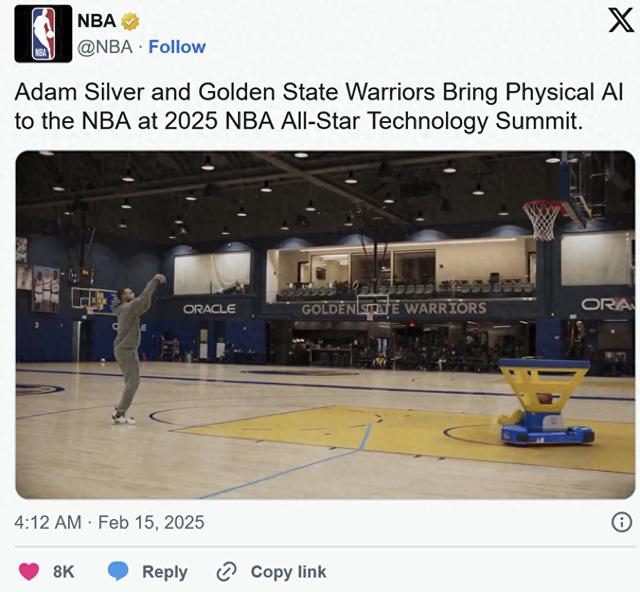Viewport: 640px width, 592px height.
Task: Click the 8K likes count
Action: (64, 571)
